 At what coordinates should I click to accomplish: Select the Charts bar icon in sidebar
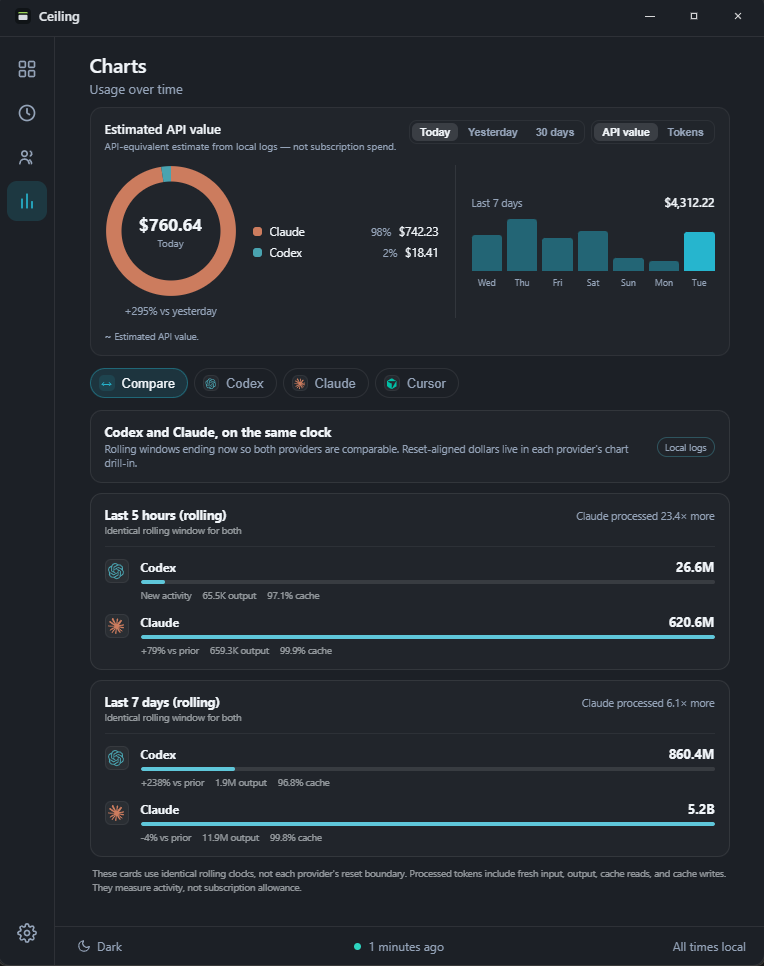pos(26,201)
